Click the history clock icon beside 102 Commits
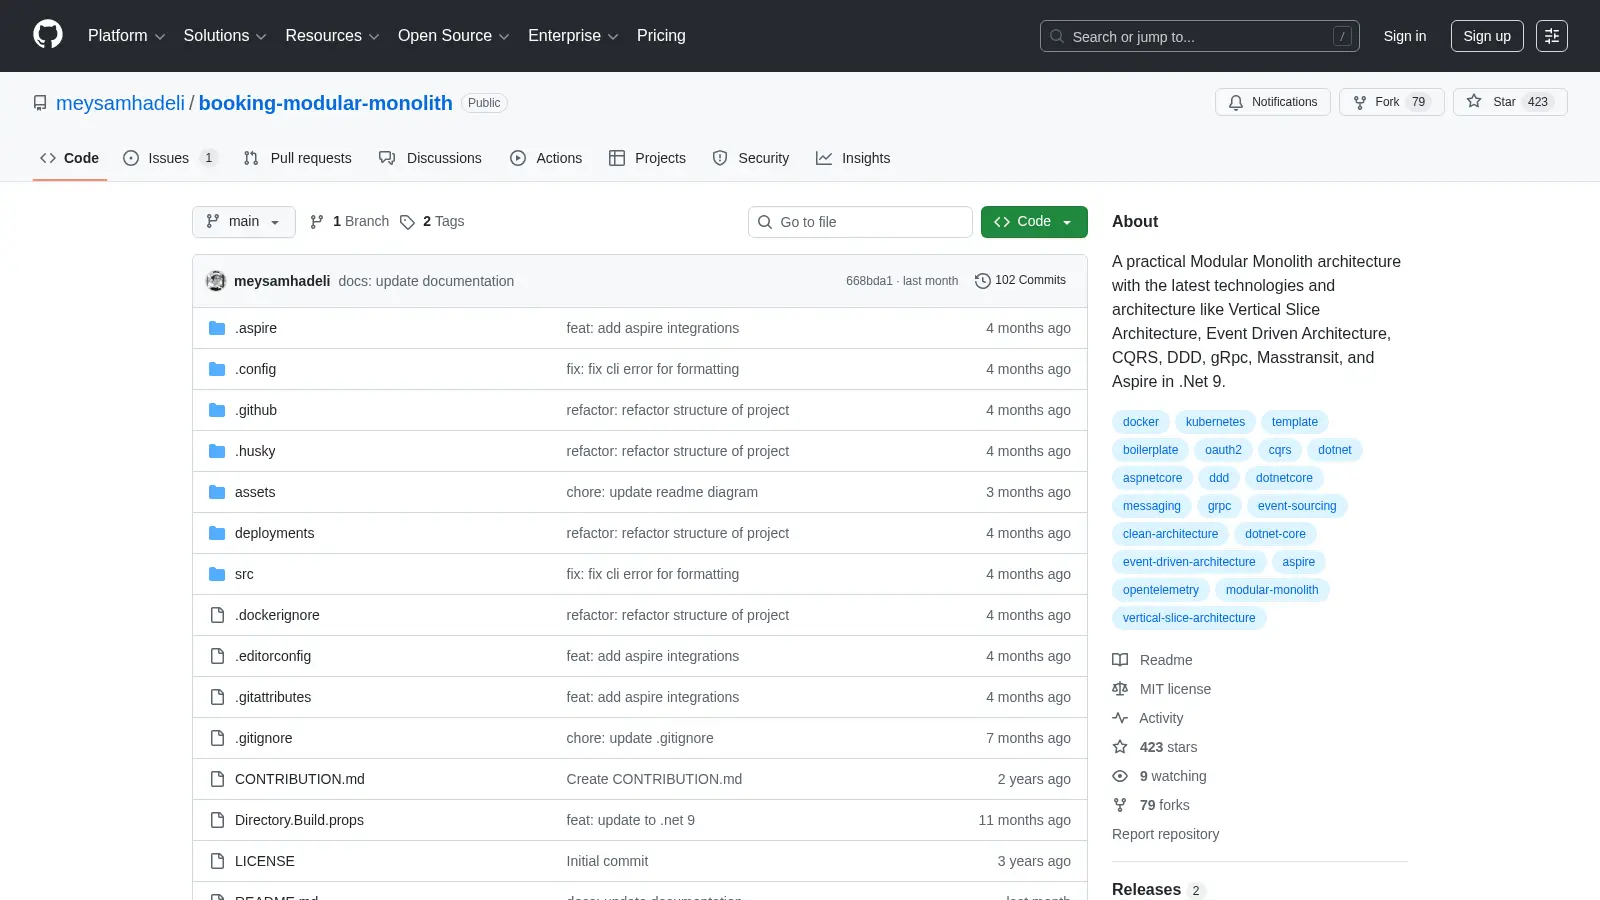The width and height of the screenshot is (1600, 900). pos(983,281)
